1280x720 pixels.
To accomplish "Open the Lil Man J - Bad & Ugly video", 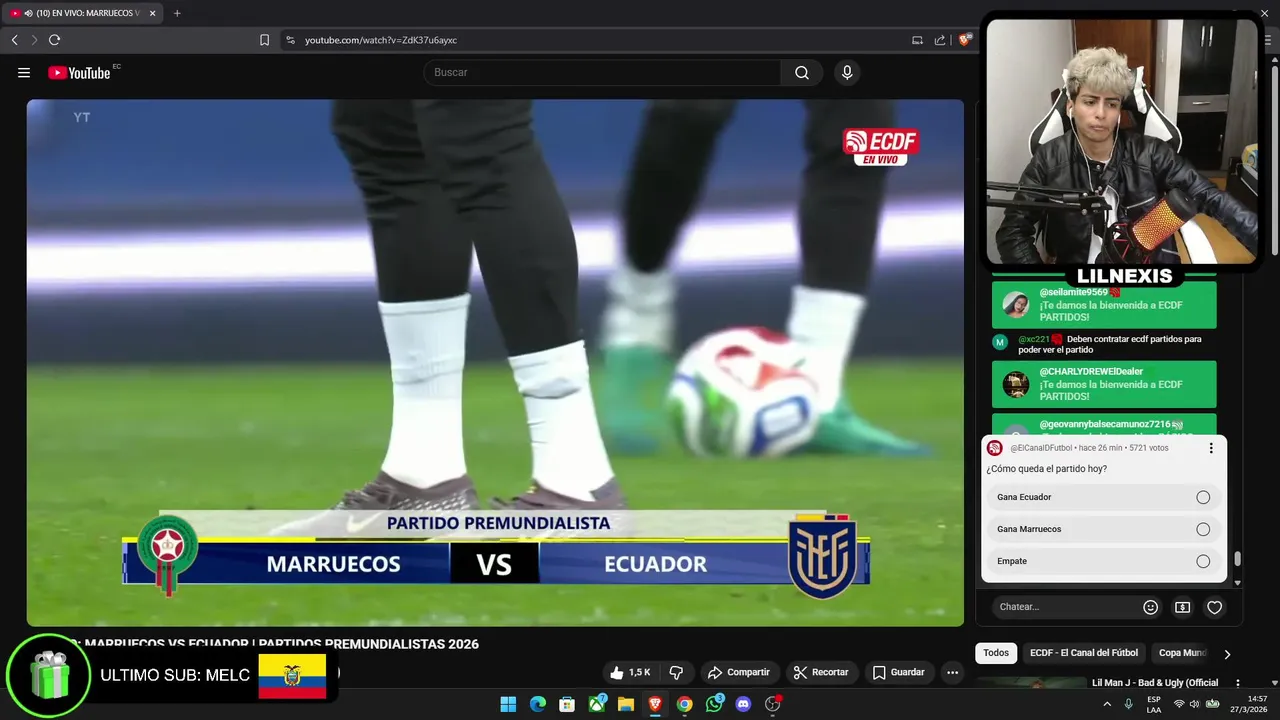I will (x=1155, y=683).
